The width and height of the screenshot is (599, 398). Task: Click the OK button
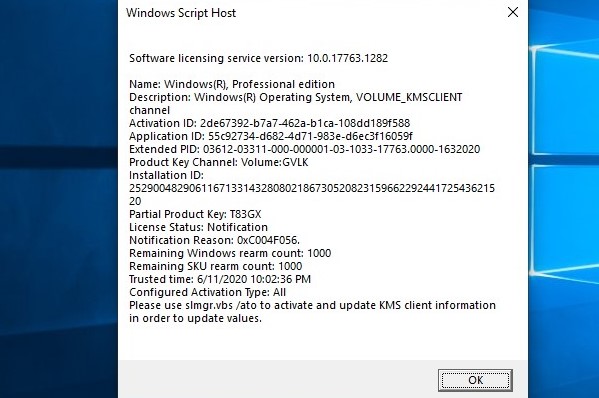475,380
